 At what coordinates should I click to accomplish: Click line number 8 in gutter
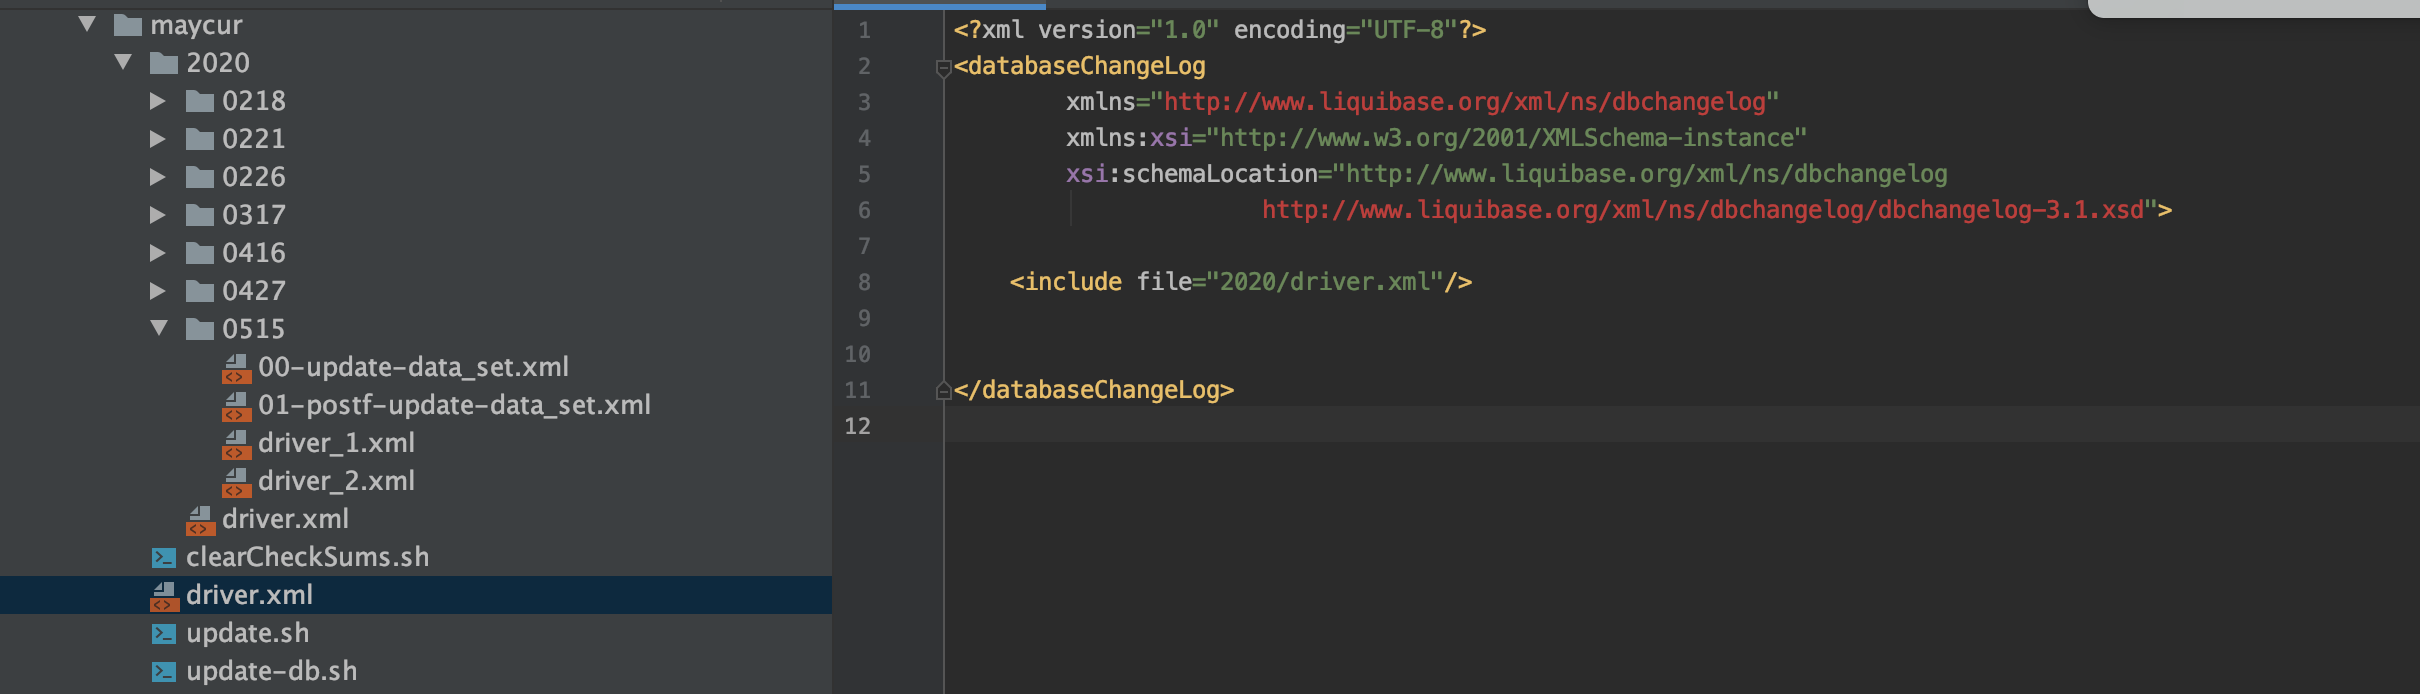pyautogui.click(x=864, y=282)
